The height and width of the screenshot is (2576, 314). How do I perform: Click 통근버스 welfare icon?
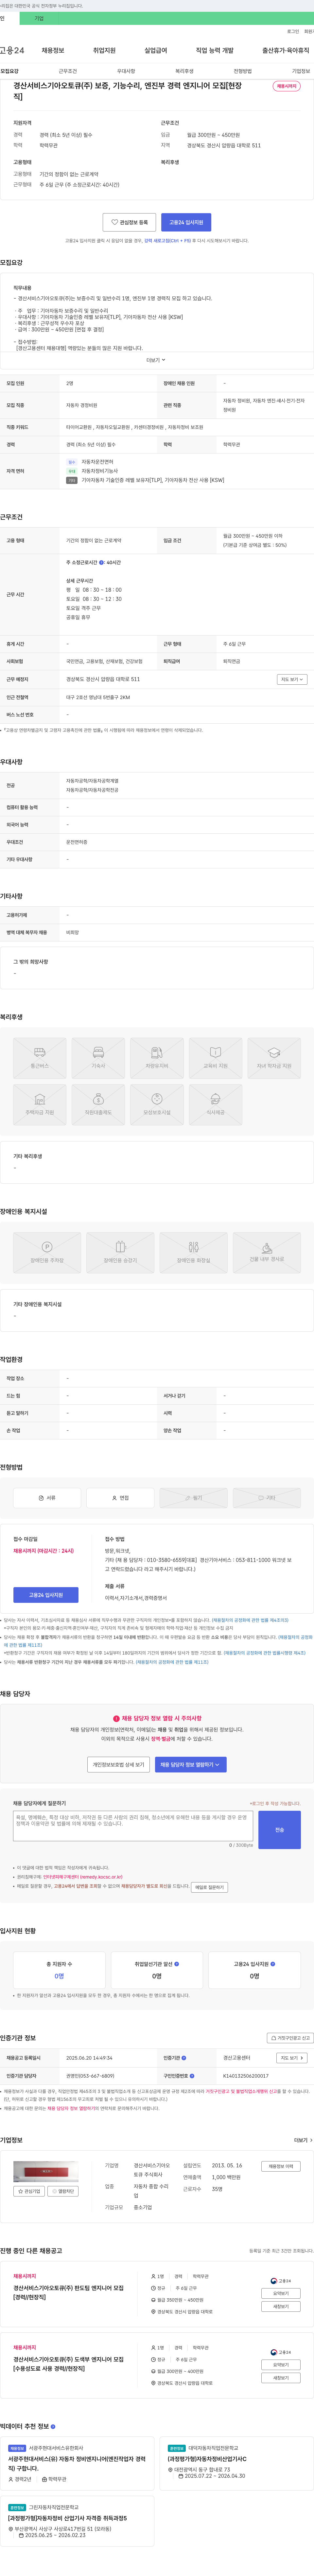[40, 1058]
